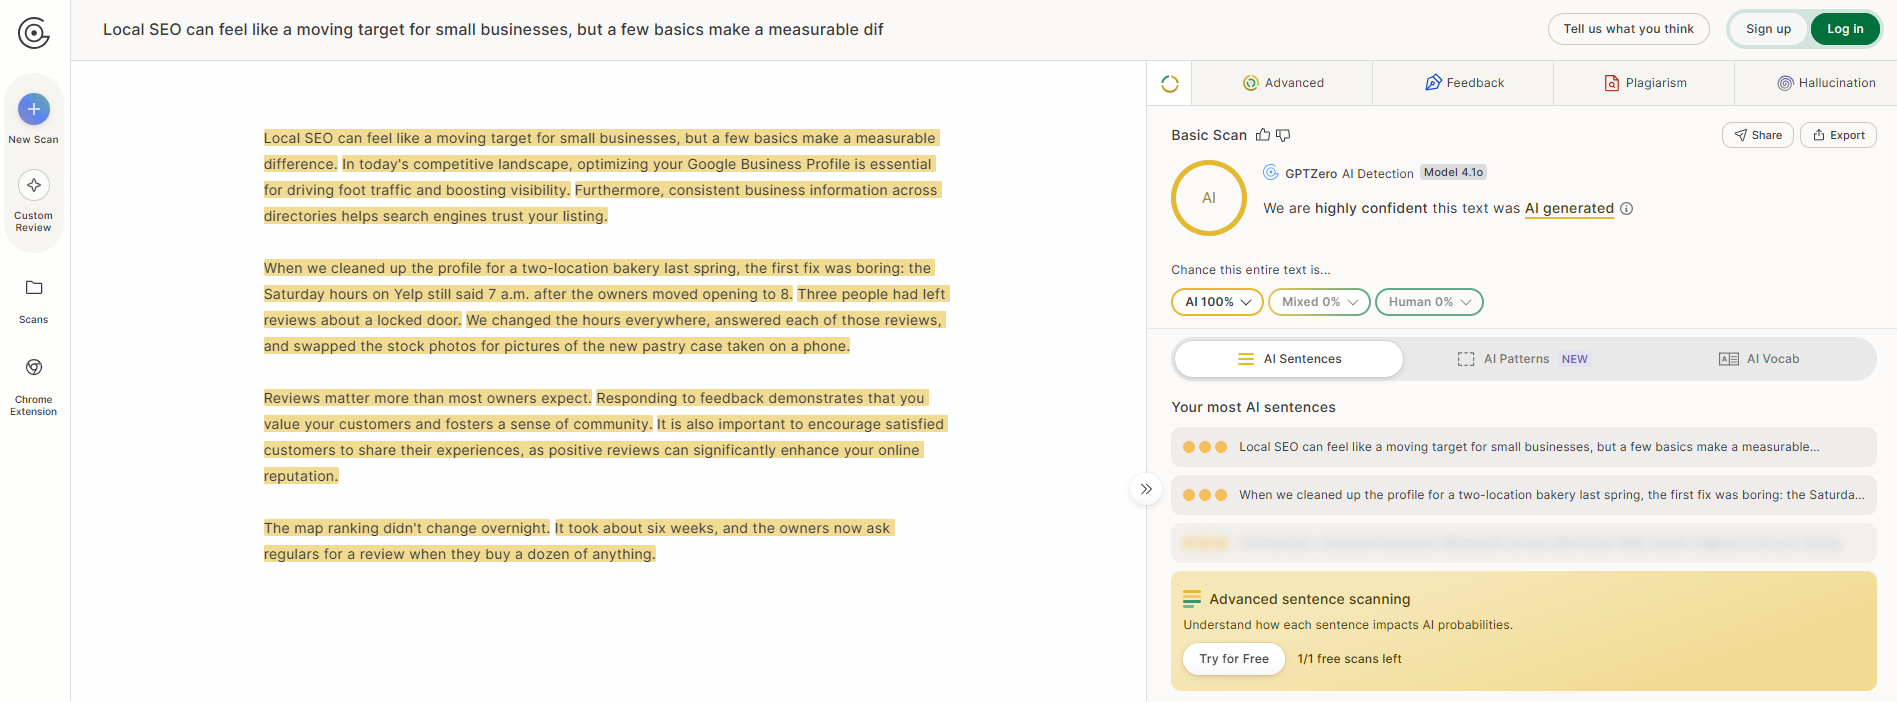This screenshot has width=1897, height=702.
Task: Click the info icon after AI generated
Action: [x=1626, y=209]
